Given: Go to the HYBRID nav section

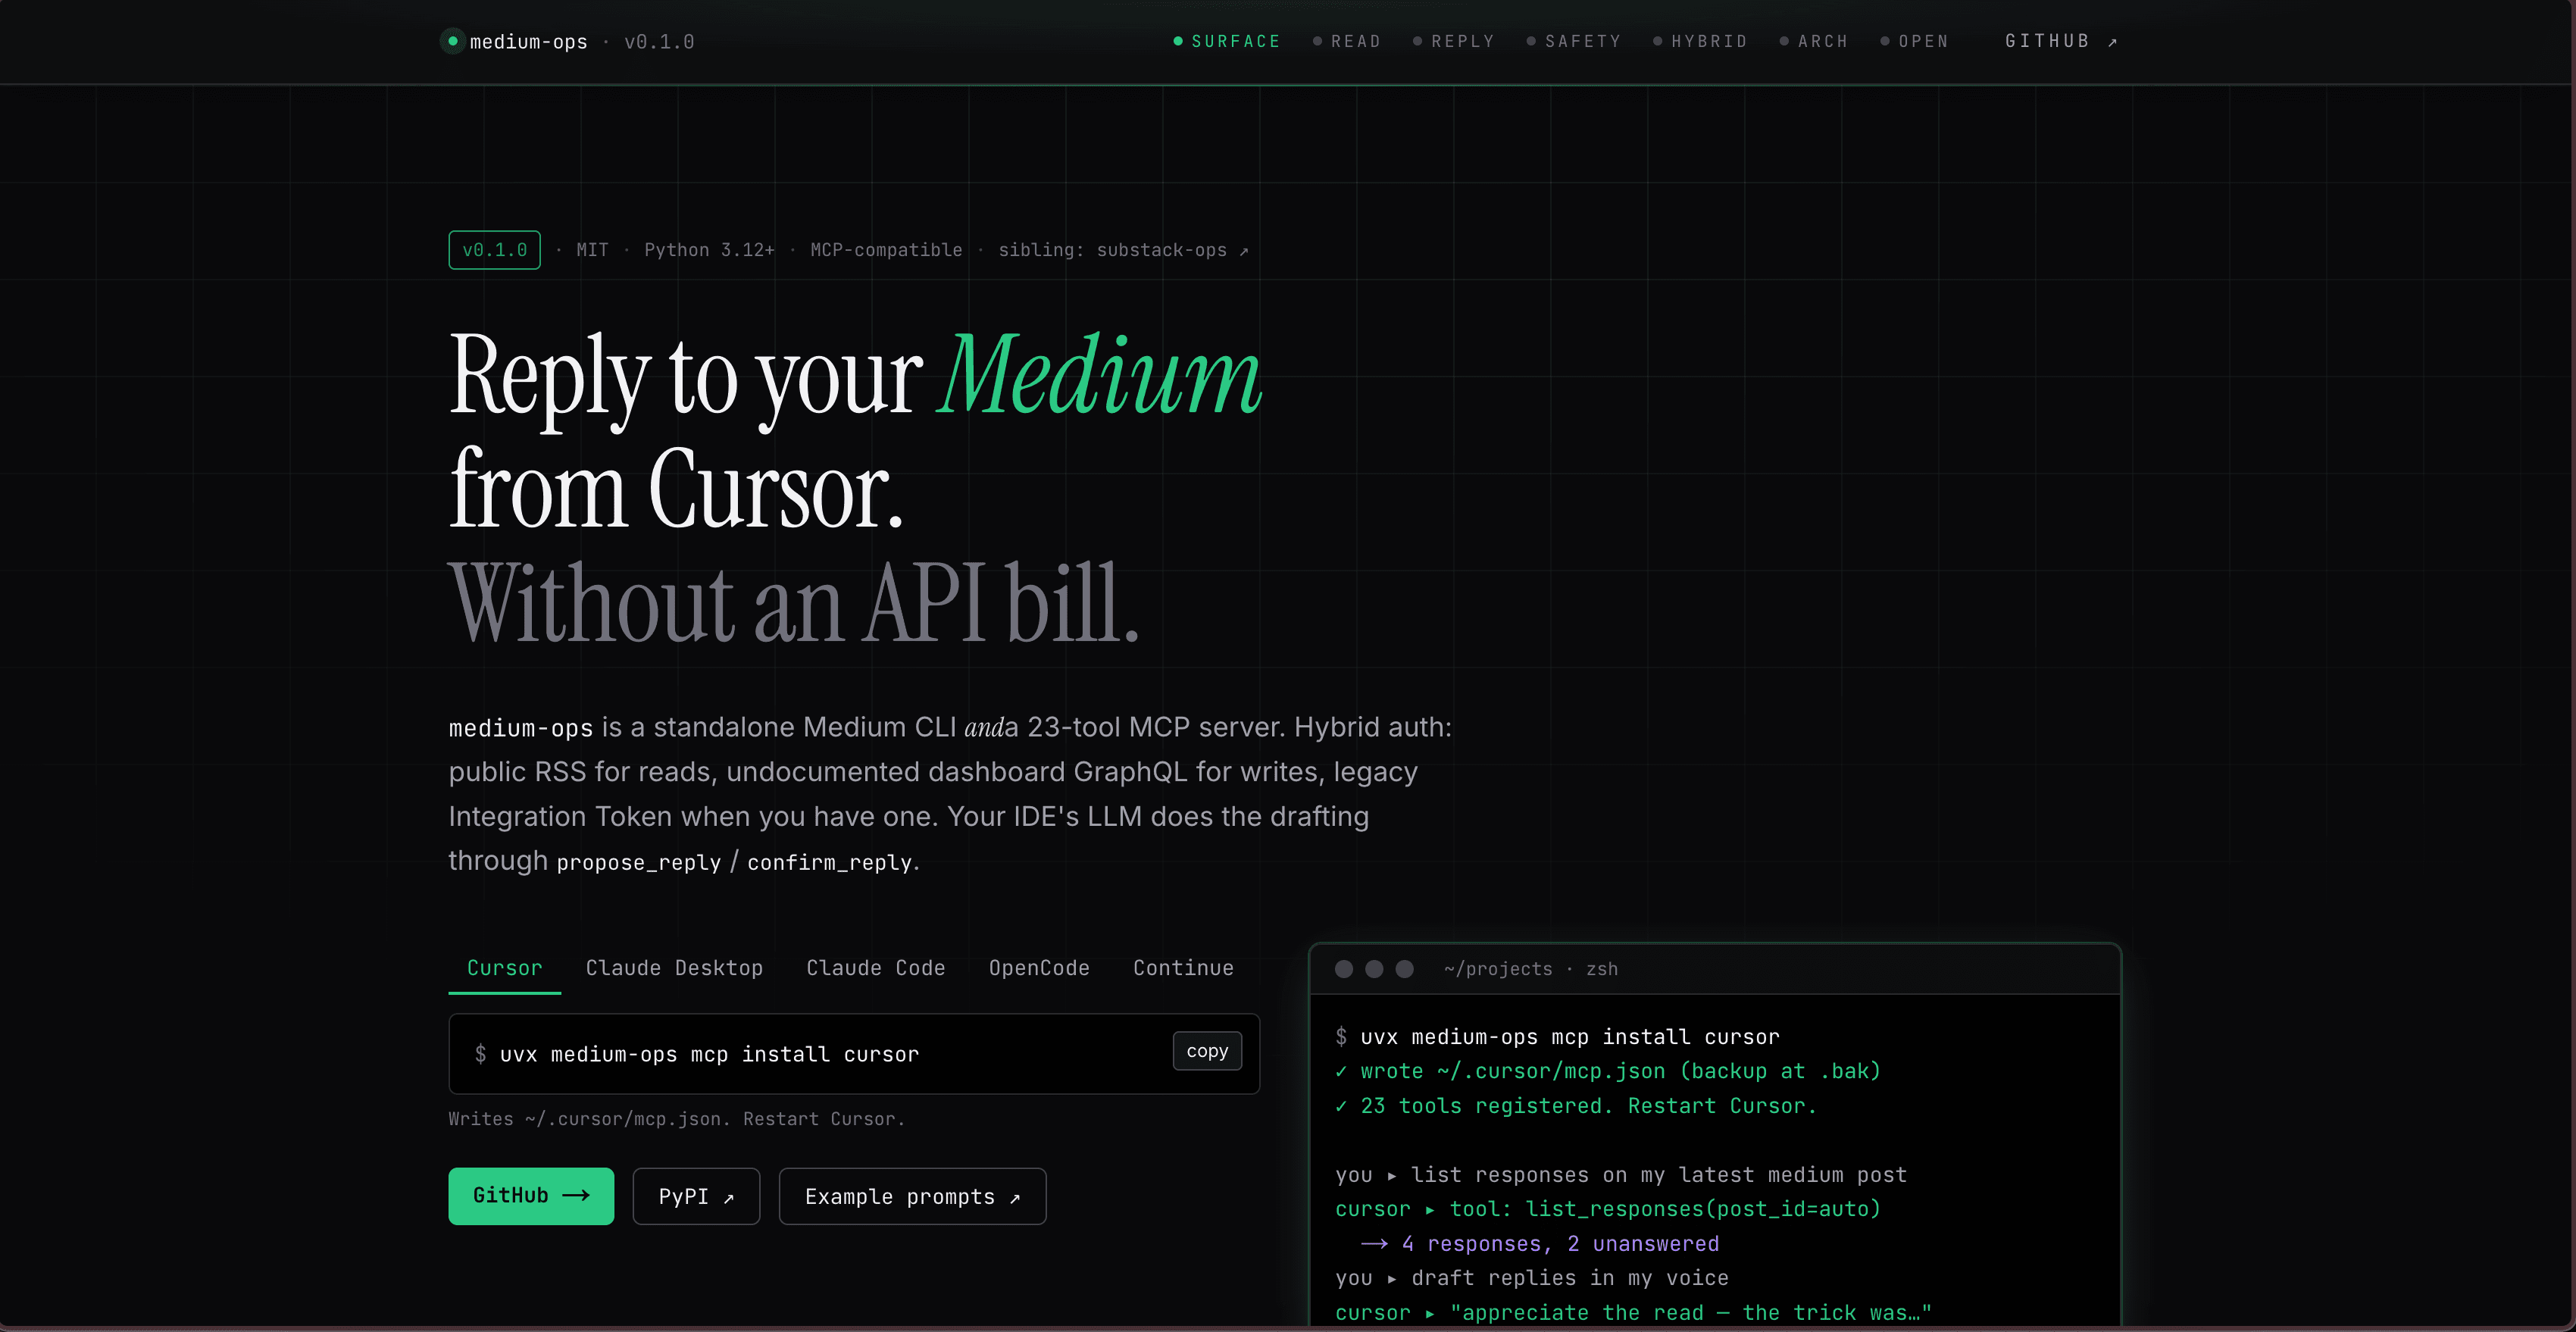Looking at the screenshot, I should coord(1700,41).
